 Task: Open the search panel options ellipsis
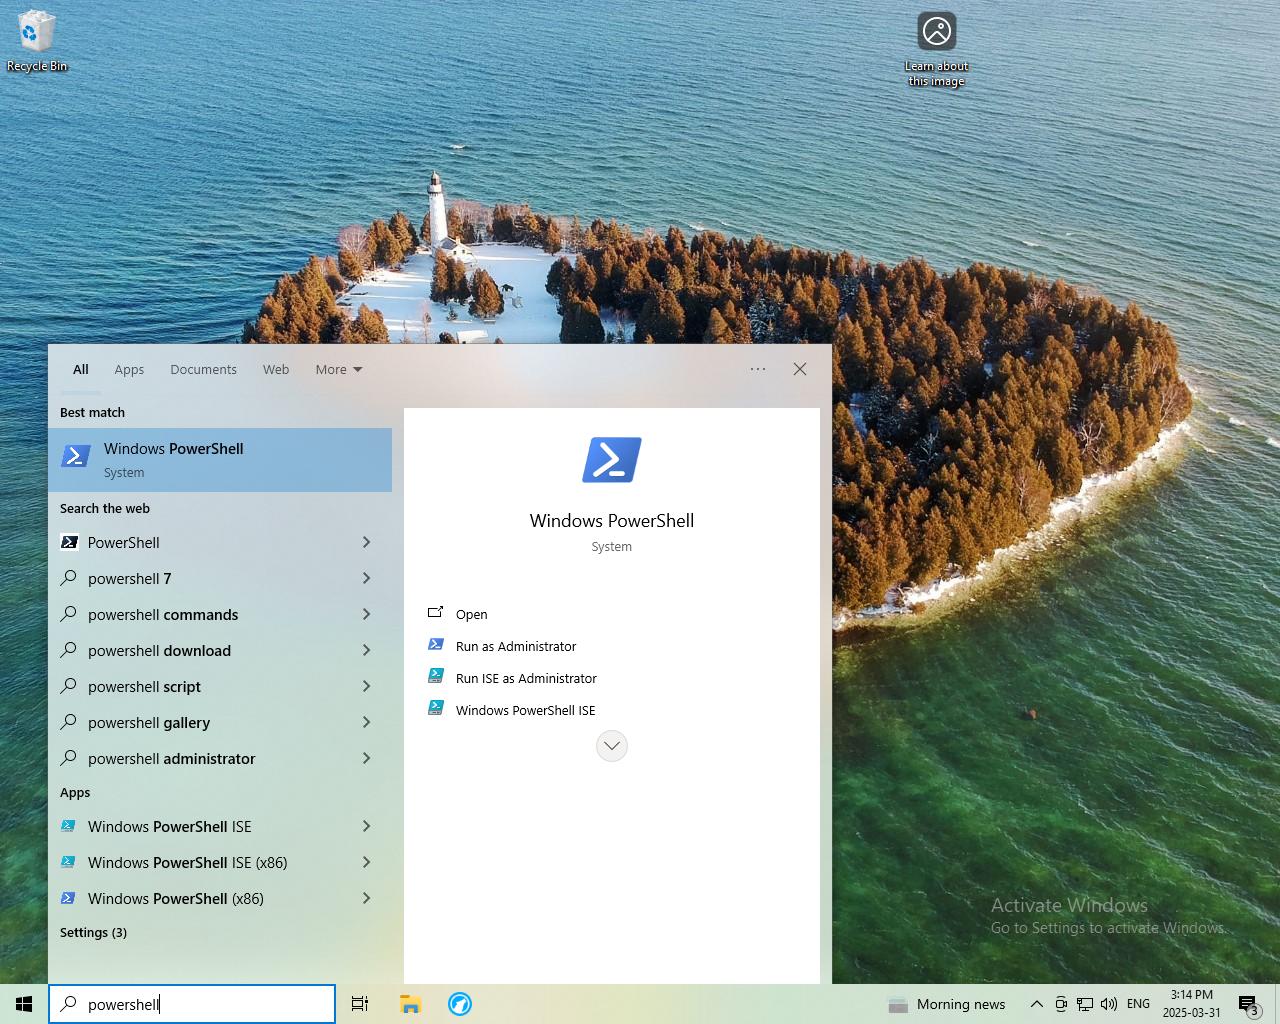pyautogui.click(x=758, y=369)
